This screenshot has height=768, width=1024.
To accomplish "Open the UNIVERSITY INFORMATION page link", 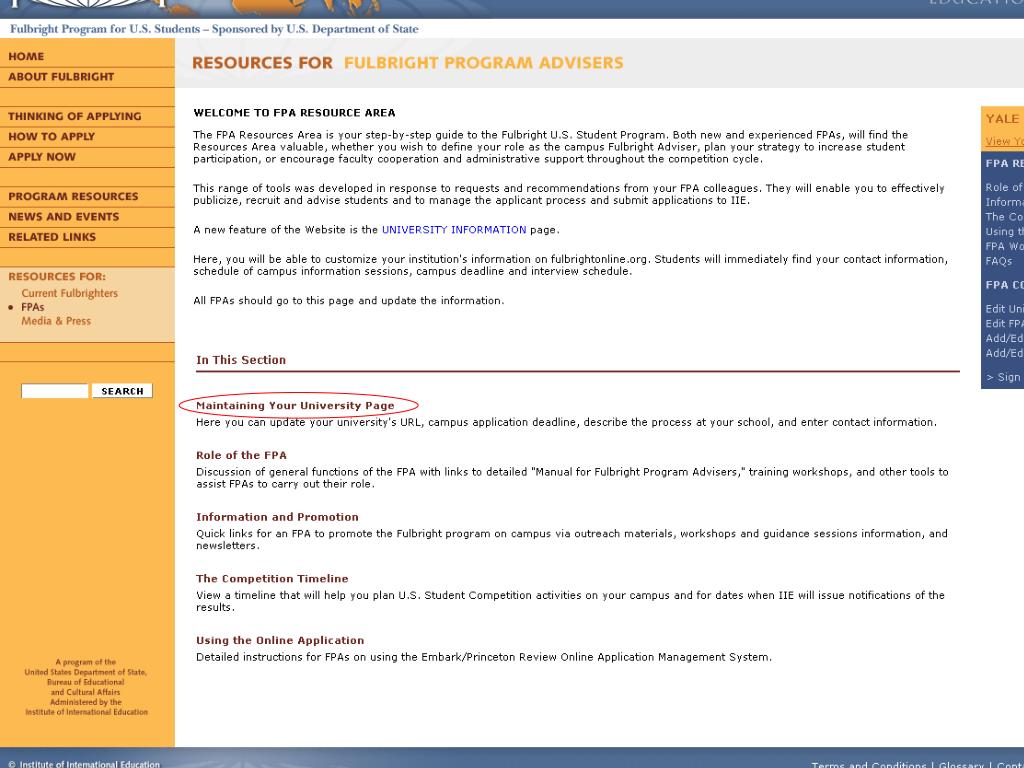I will coord(454,230).
